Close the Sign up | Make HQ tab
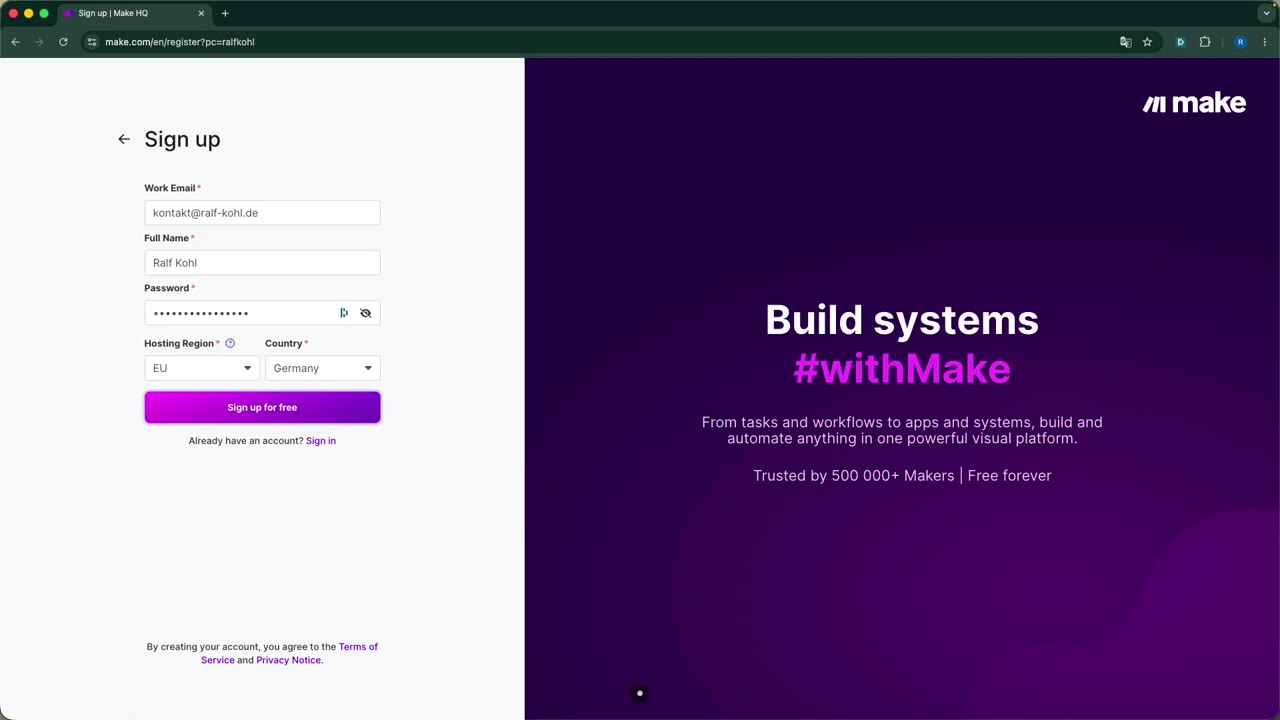 [x=201, y=13]
